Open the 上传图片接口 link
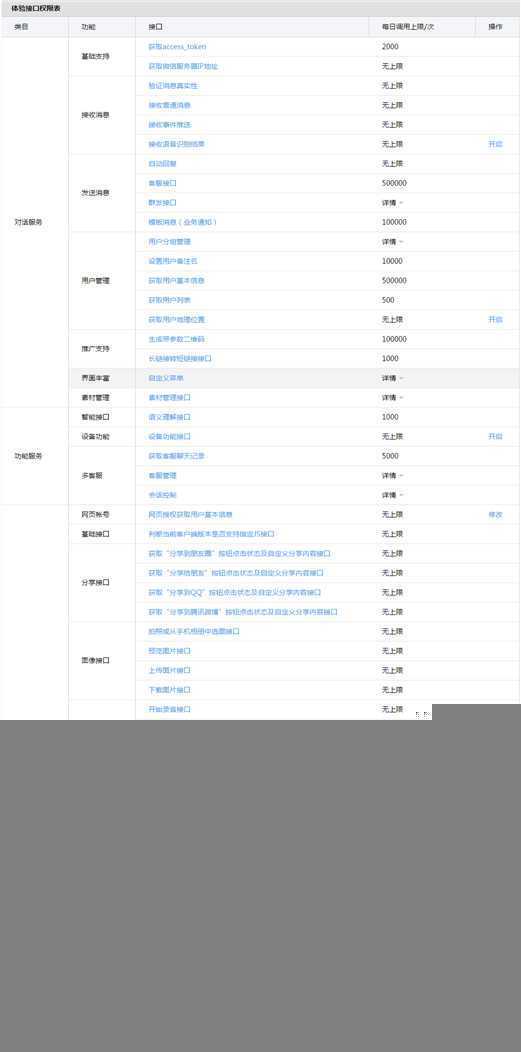The image size is (521, 1052). click(x=170, y=670)
